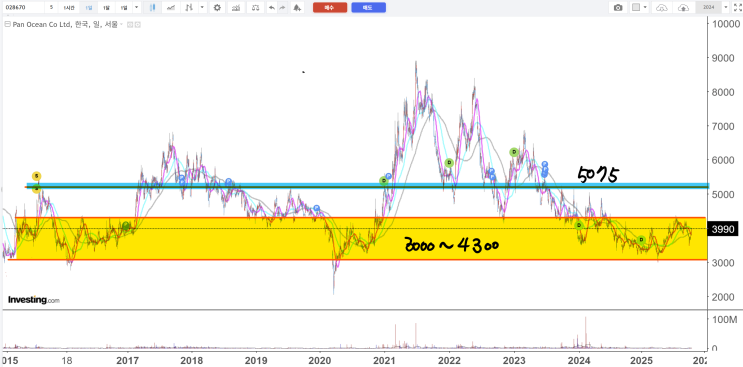The image size is (743, 367).
Task: Click the yellow S marker near 2015
Action: pyautogui.click(x=36, y=176)
